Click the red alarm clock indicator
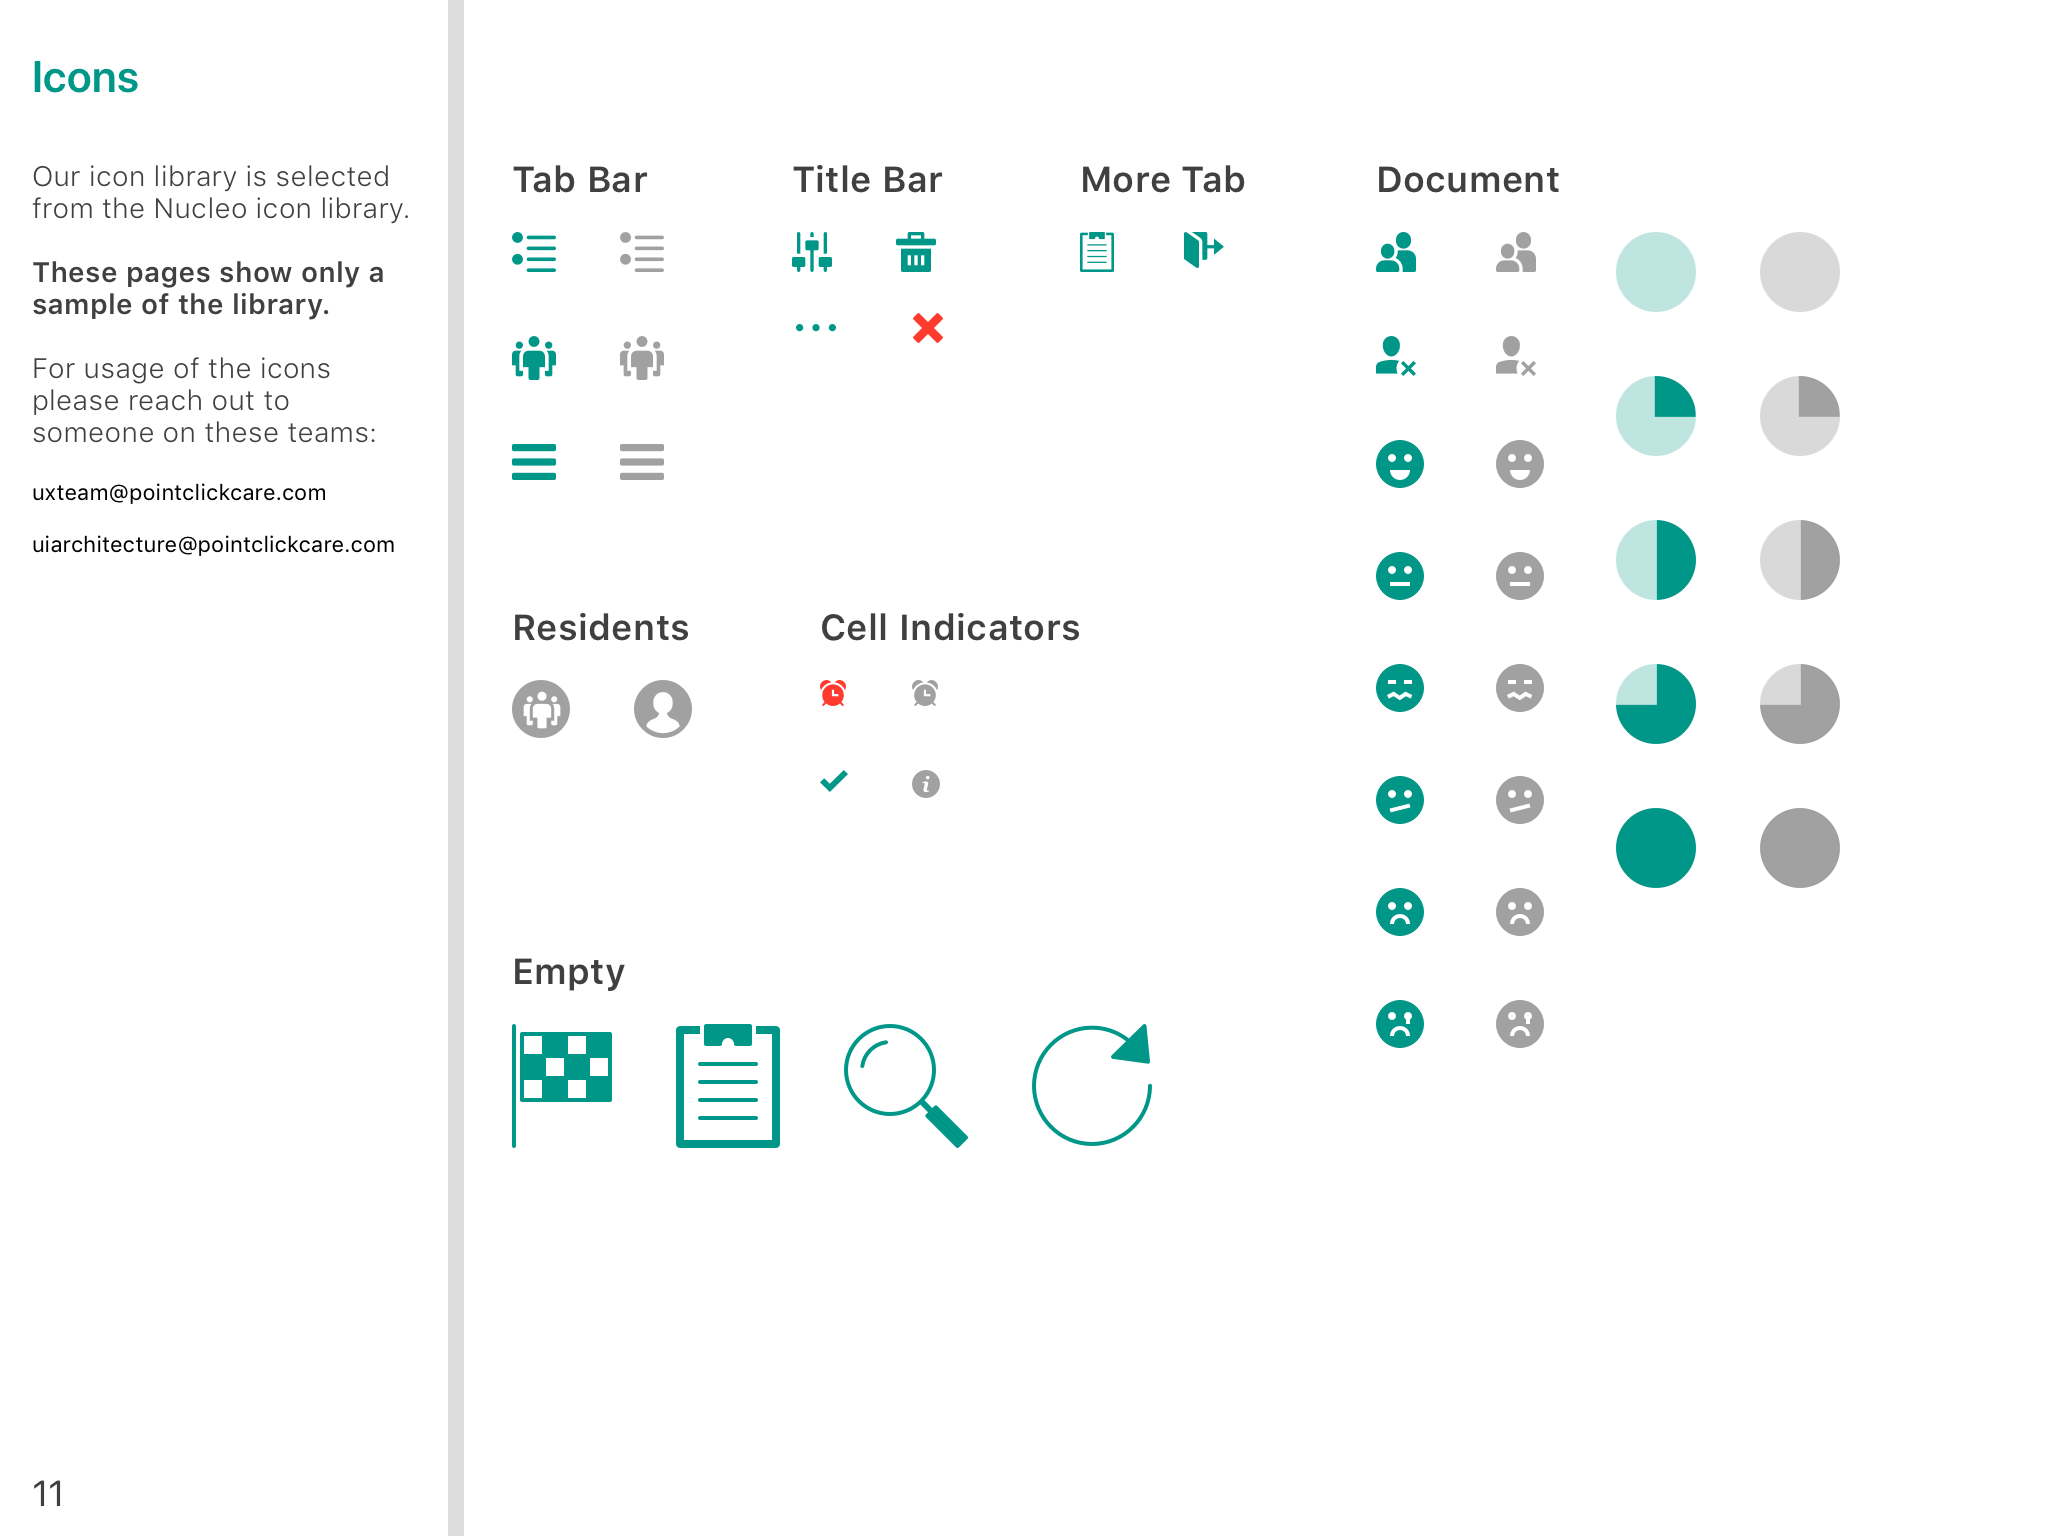Screen dimensions: 2048x1536 tap(833, 693)
